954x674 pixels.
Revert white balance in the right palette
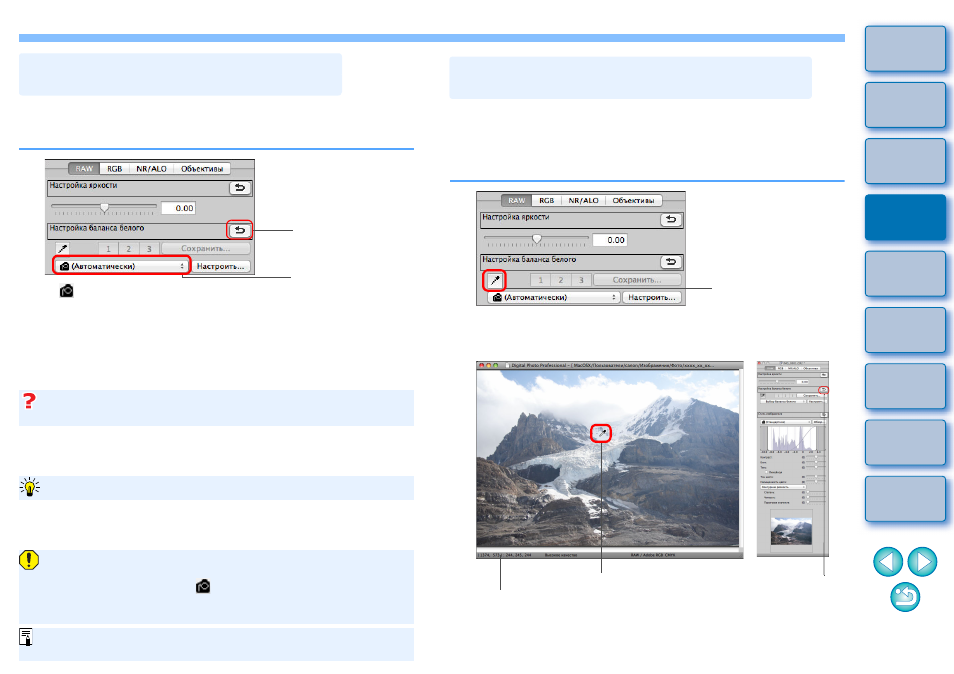pos(671,262)
